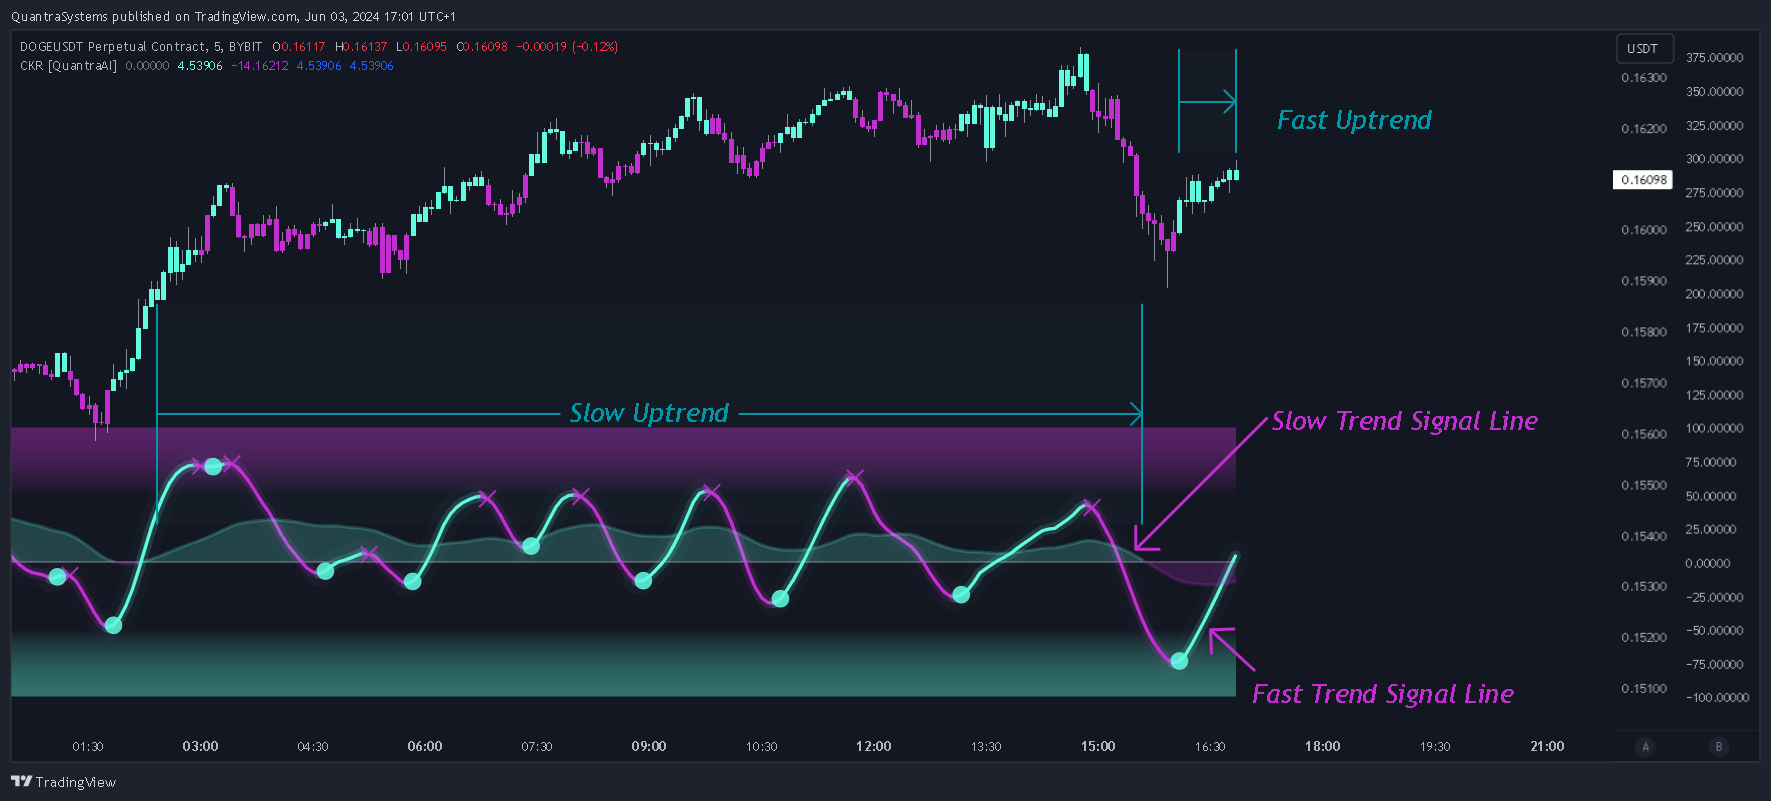The height and width of the screenshot is (801, 1771).
Task: Click the 06:00 time axis label
Action: 425,746
